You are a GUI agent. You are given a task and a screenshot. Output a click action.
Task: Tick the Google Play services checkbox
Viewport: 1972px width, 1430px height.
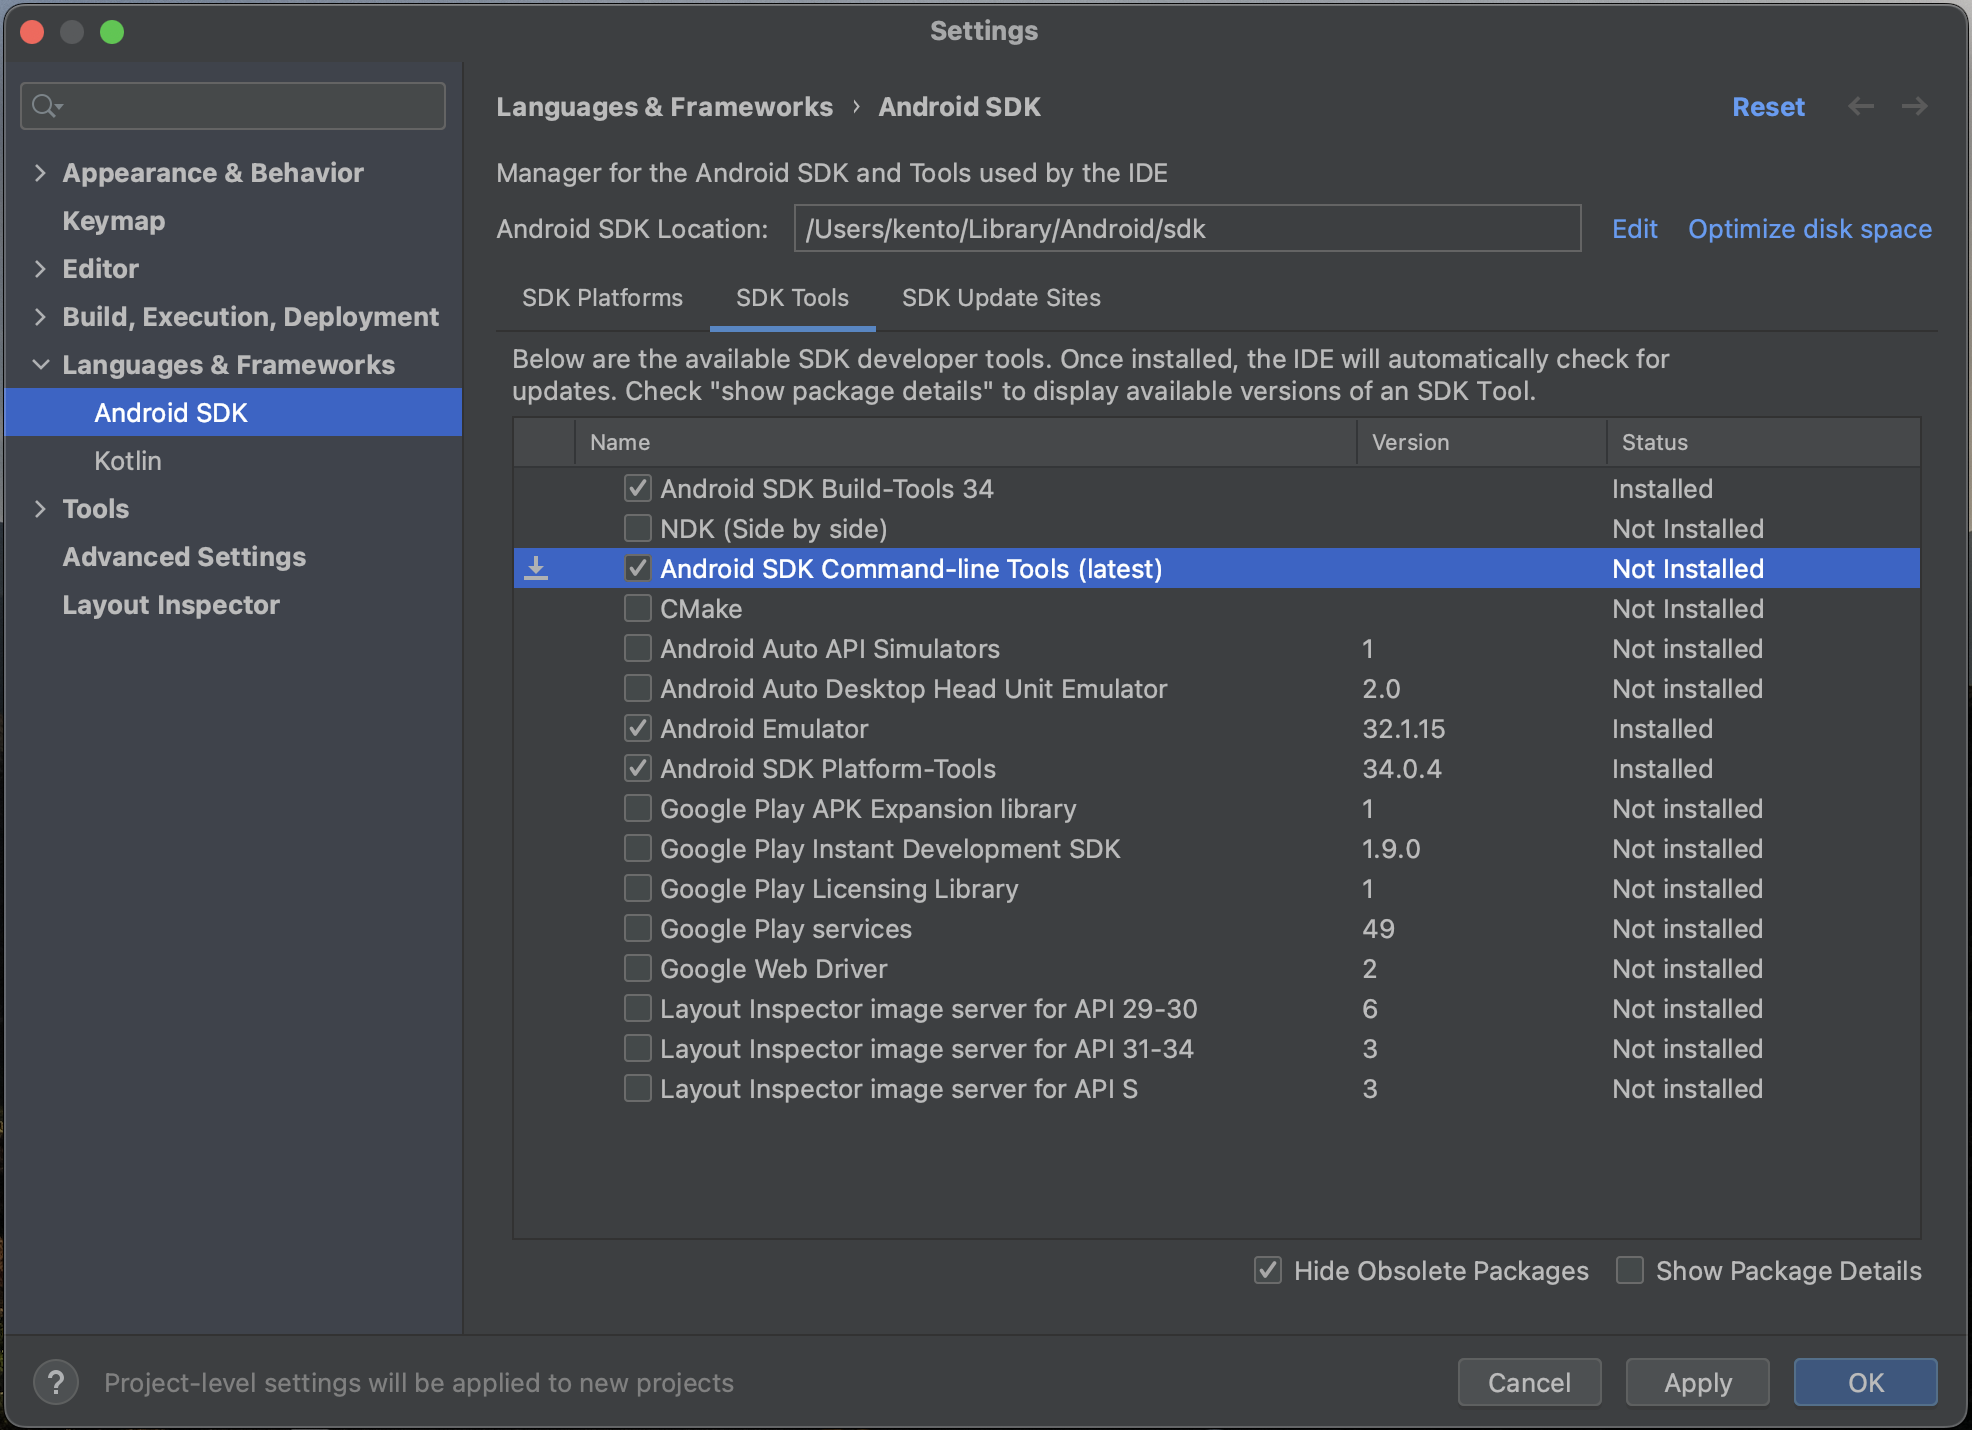637,928
